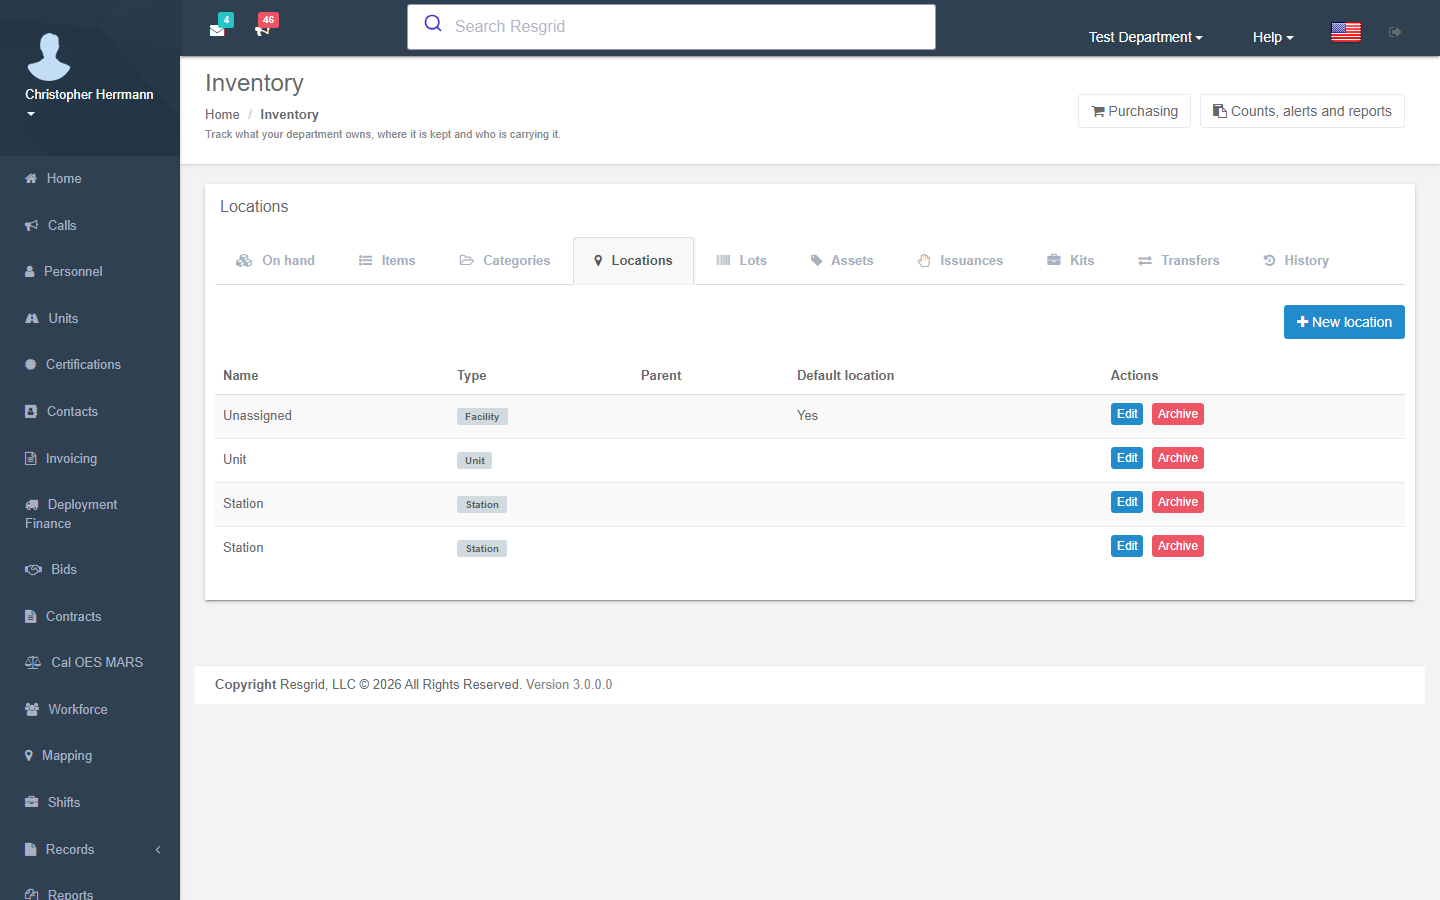Open the Kits tab
Viewport: 1440px width, 900px height.
(1071, 261)
